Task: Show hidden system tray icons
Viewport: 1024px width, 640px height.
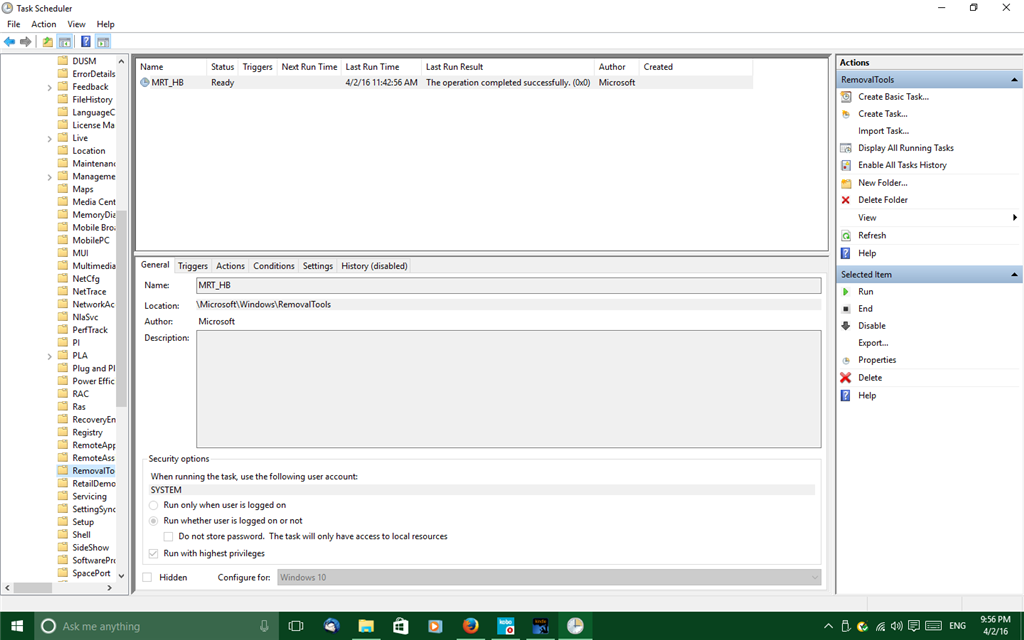Action: 828,626
